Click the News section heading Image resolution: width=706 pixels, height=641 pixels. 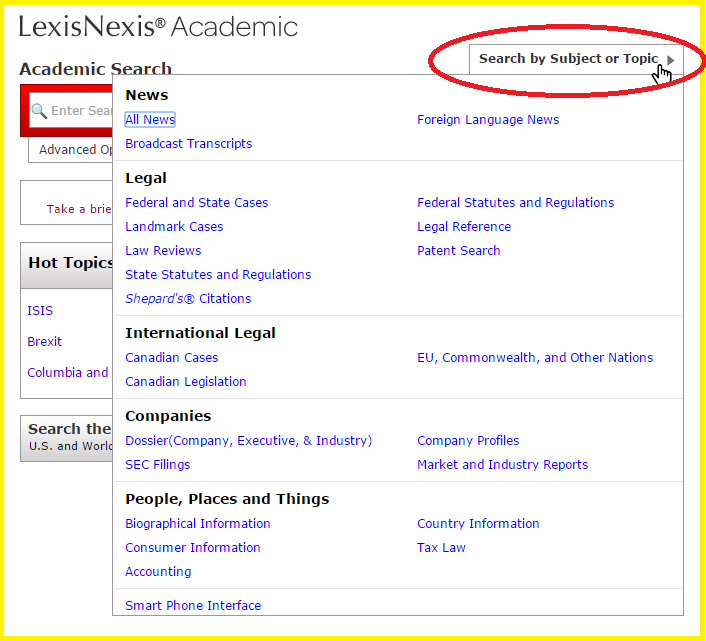[147, 95]
